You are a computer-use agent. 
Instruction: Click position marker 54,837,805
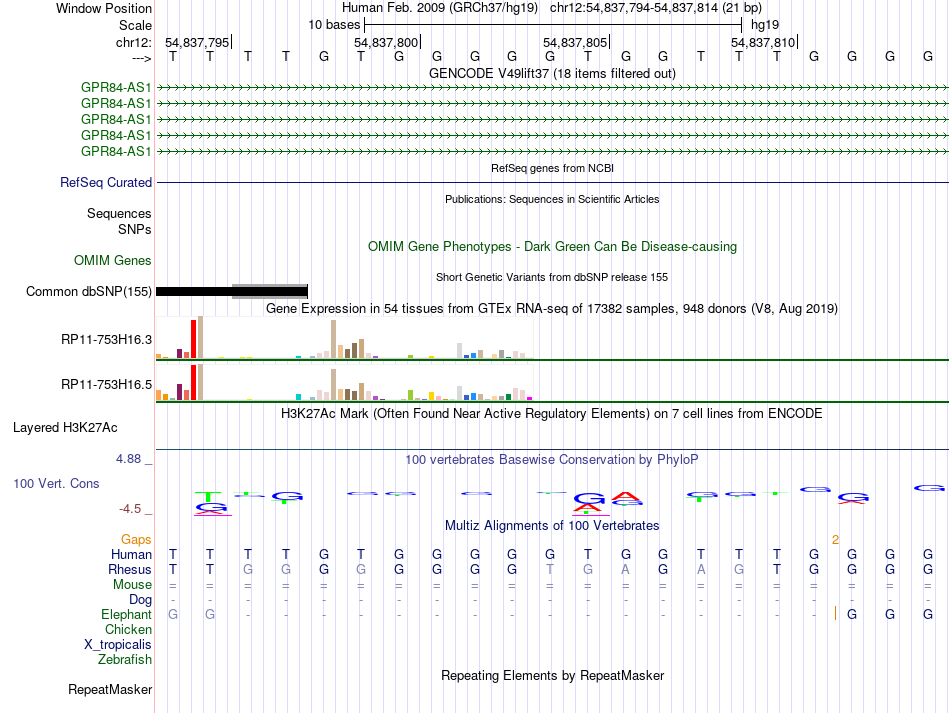(576, 42)
